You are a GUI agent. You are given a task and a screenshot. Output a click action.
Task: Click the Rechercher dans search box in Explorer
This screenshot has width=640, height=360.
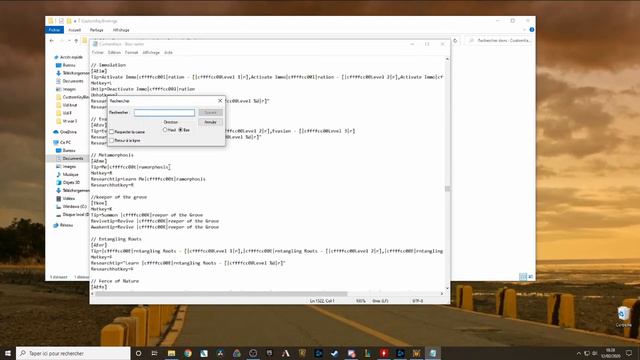pyautogui.click(x=499, y=40)
